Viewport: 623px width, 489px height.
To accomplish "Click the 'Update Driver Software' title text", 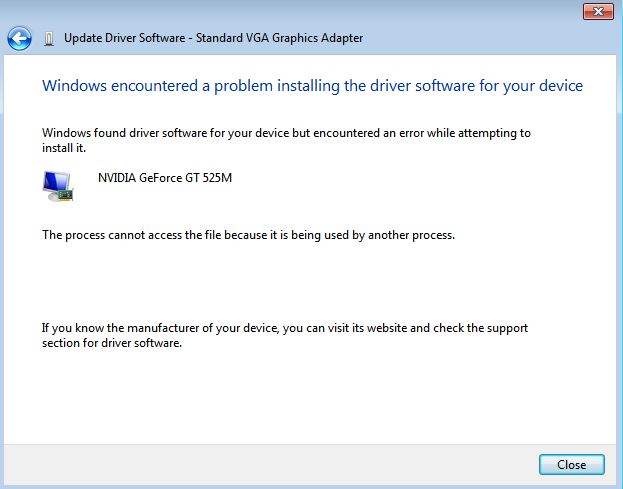I will (x=125, y=38).
